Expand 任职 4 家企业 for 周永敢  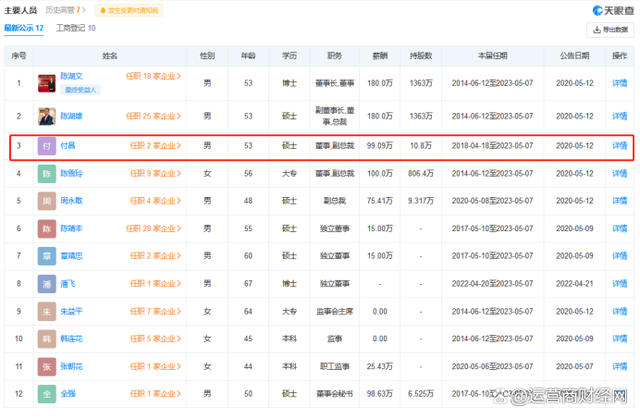[x=156, y=201]
